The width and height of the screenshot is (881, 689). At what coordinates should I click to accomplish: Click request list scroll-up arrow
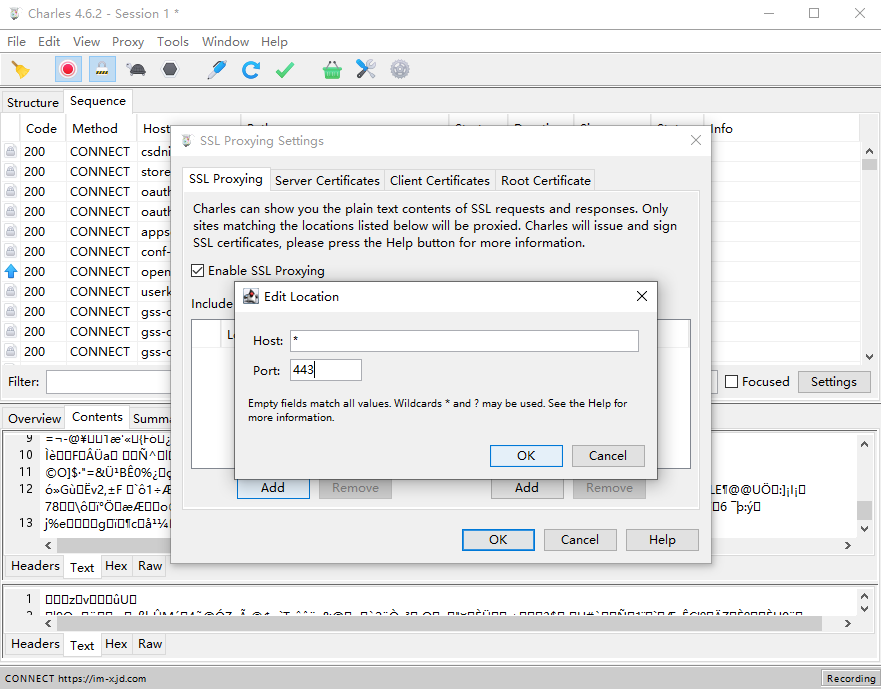[869, 151]
